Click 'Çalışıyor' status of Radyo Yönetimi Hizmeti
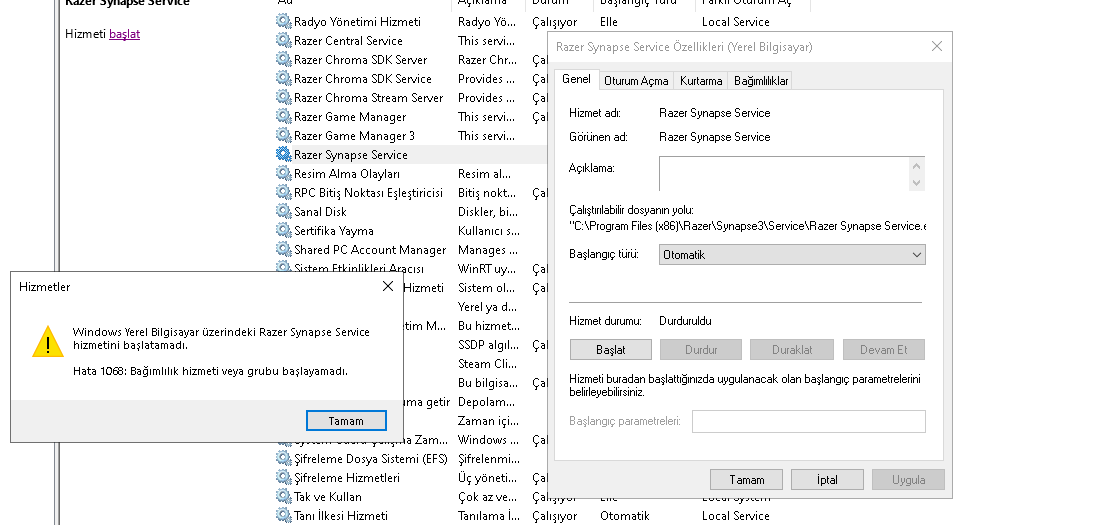The width and height of the screenshot is (1113, 525). click(x=554, y=22)
